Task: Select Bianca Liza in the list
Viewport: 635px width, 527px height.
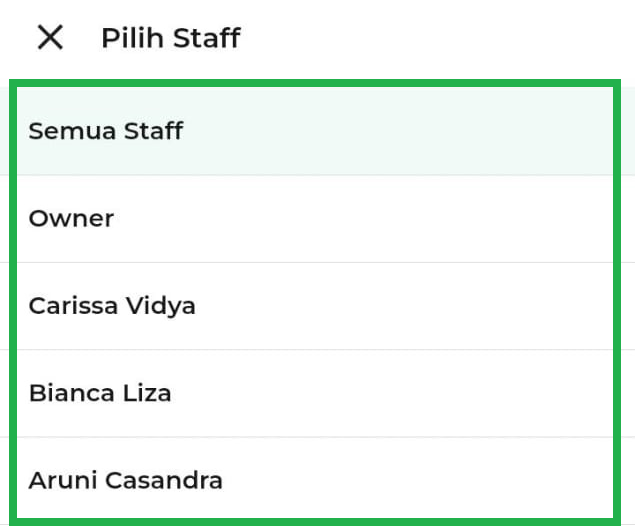Action: coord(100,393)
